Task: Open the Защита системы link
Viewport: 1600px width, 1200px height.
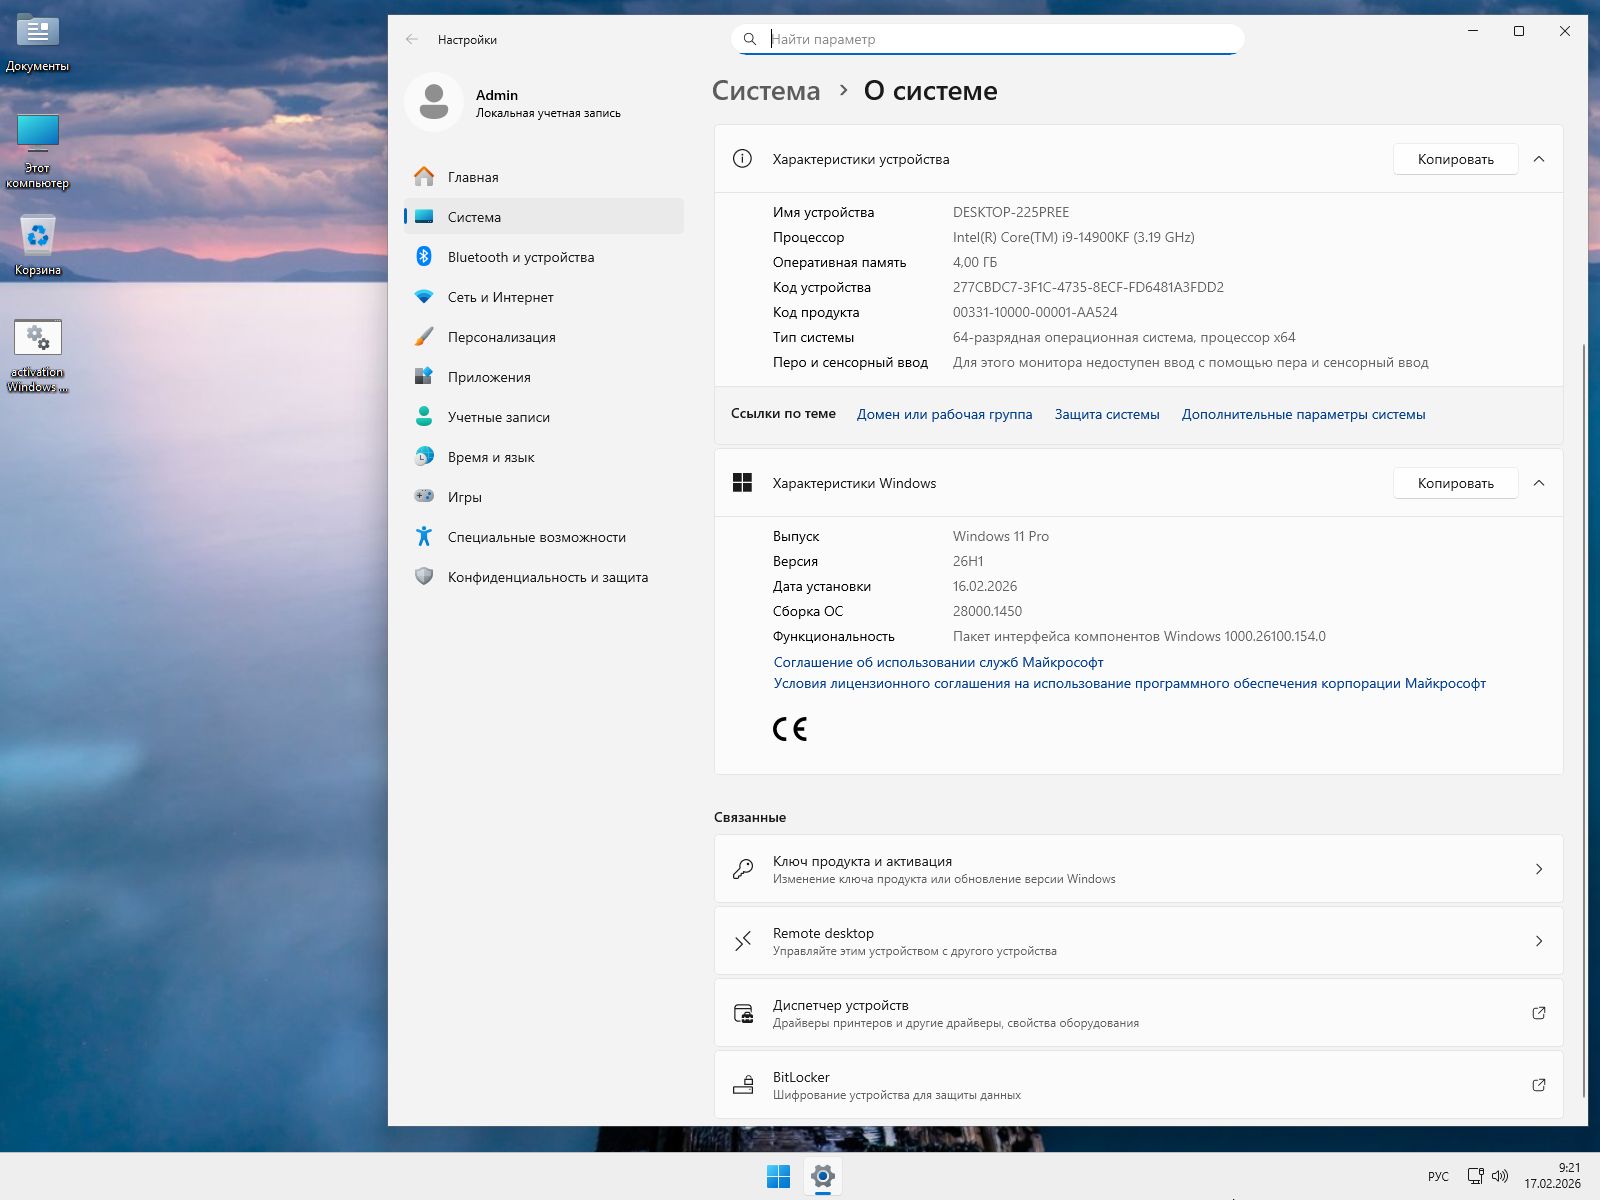Action: [1105, 413]
